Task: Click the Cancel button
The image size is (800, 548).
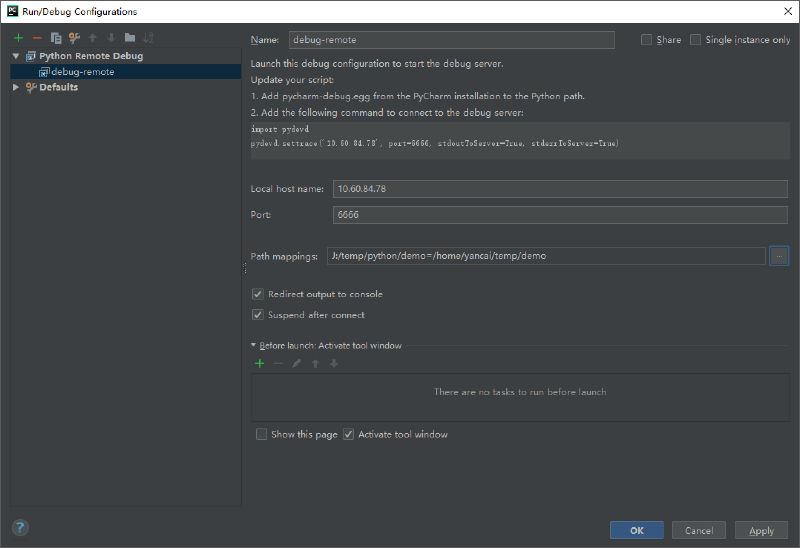Action: 699,530
